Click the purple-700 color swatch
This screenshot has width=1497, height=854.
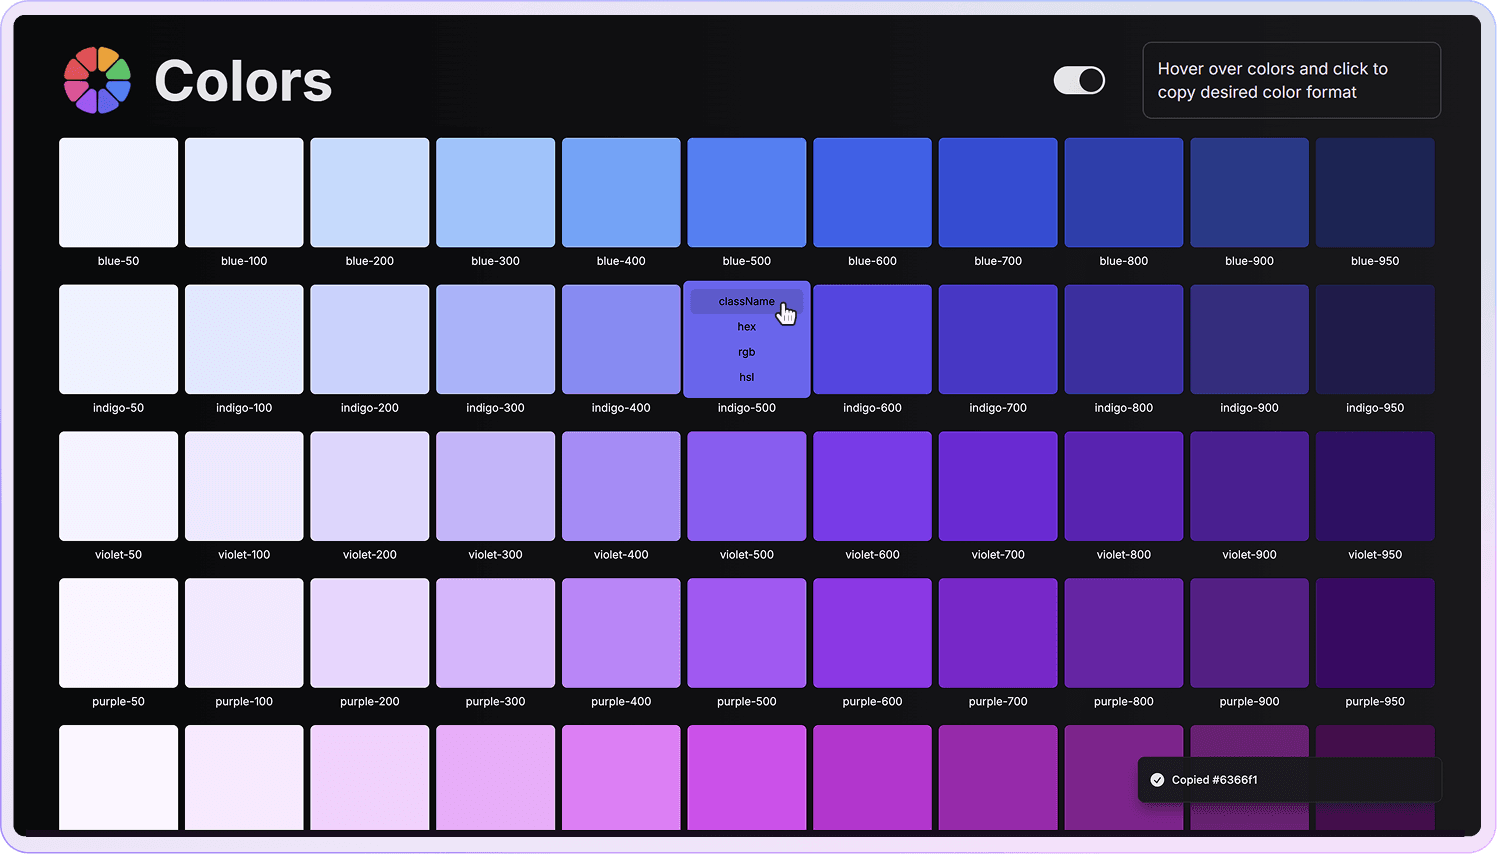pos(997,633)
